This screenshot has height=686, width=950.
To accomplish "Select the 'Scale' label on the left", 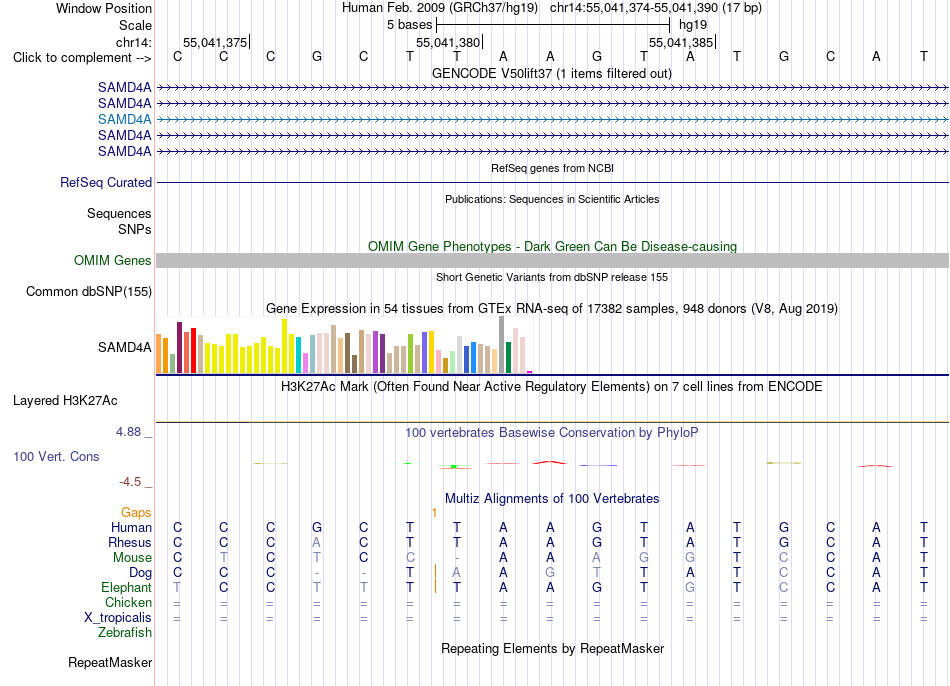I will pyautogui.click(x=135, y=25).
